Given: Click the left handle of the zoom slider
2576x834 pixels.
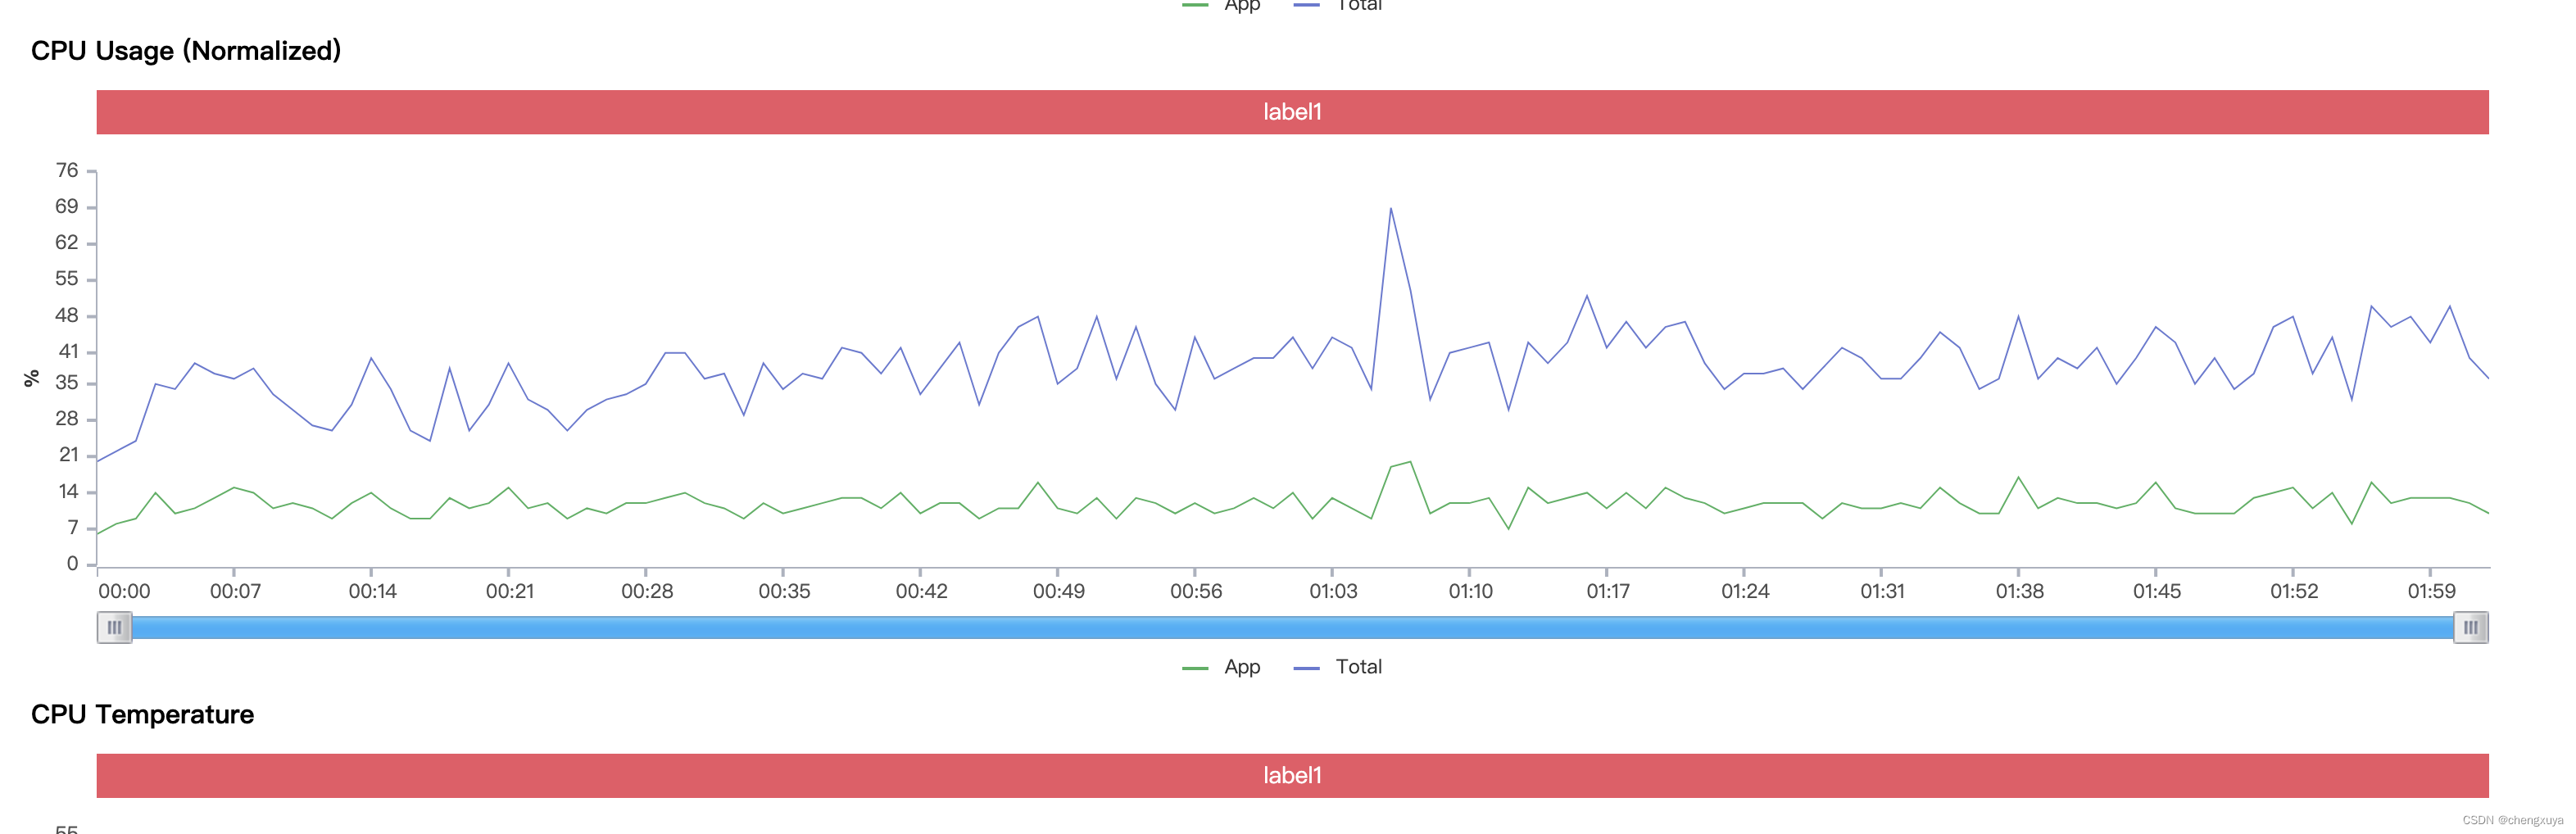Looking at the screenshot, I should pyautogui.click(x=114, y=627).
